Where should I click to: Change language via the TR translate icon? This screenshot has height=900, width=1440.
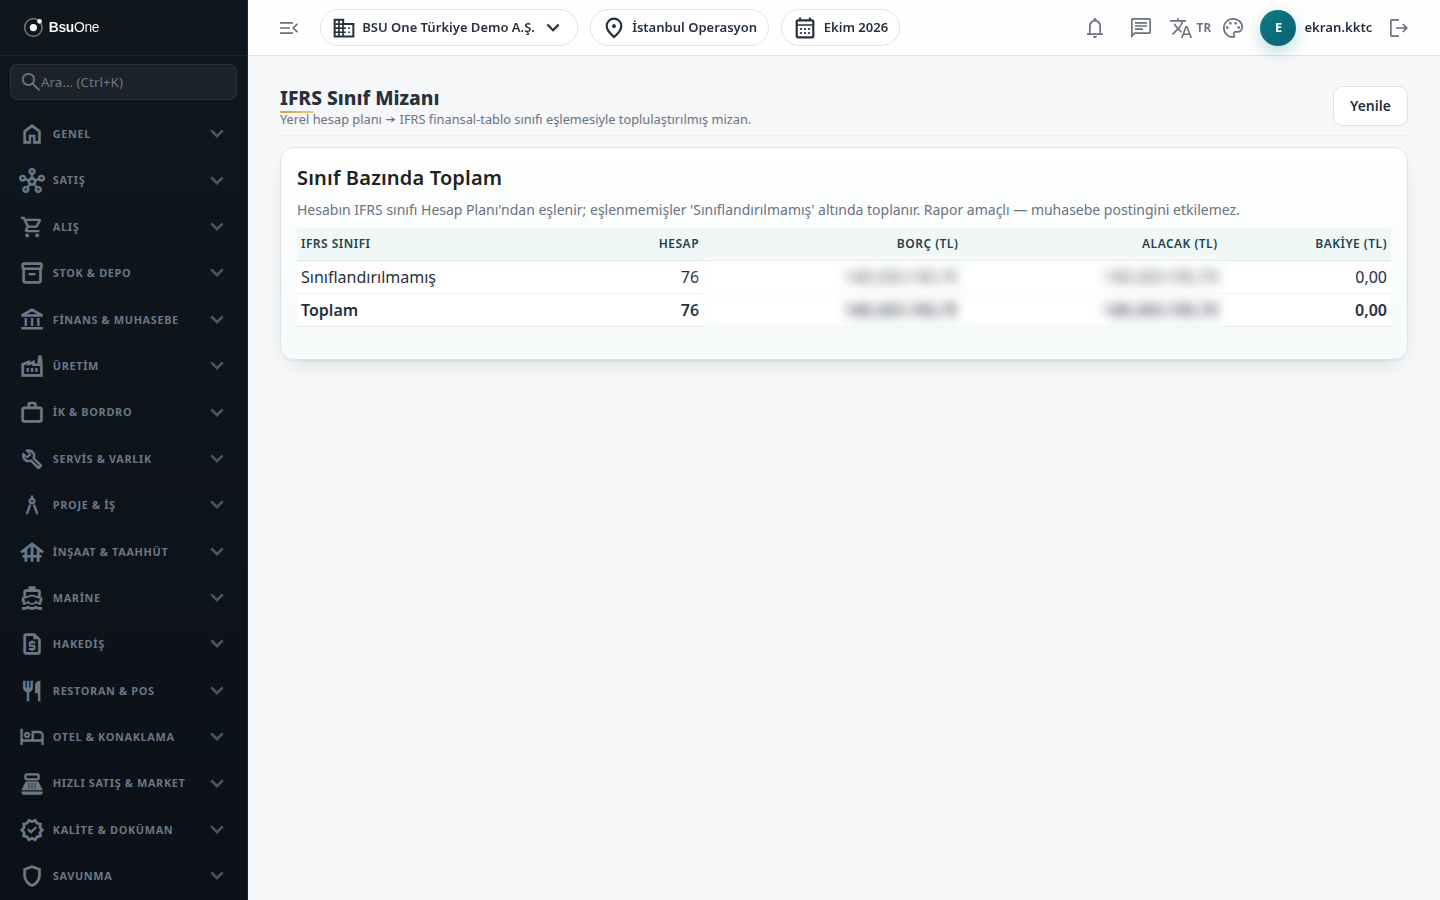(1190, 28)
